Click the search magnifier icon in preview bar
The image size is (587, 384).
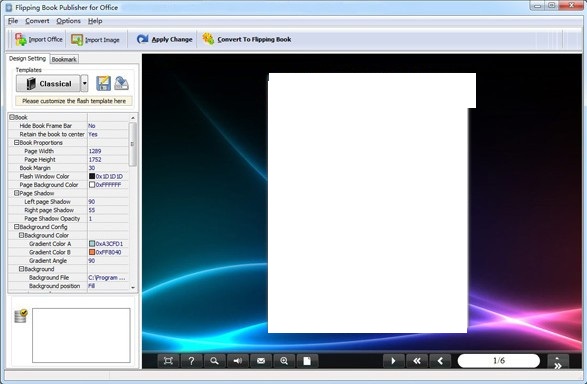point(215,361)
